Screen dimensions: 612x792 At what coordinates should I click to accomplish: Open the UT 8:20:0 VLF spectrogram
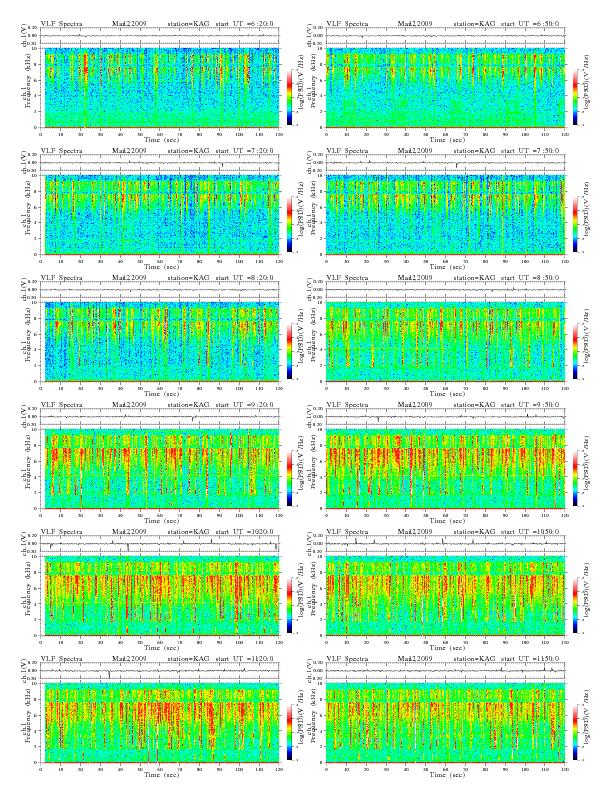click(160, 342)
